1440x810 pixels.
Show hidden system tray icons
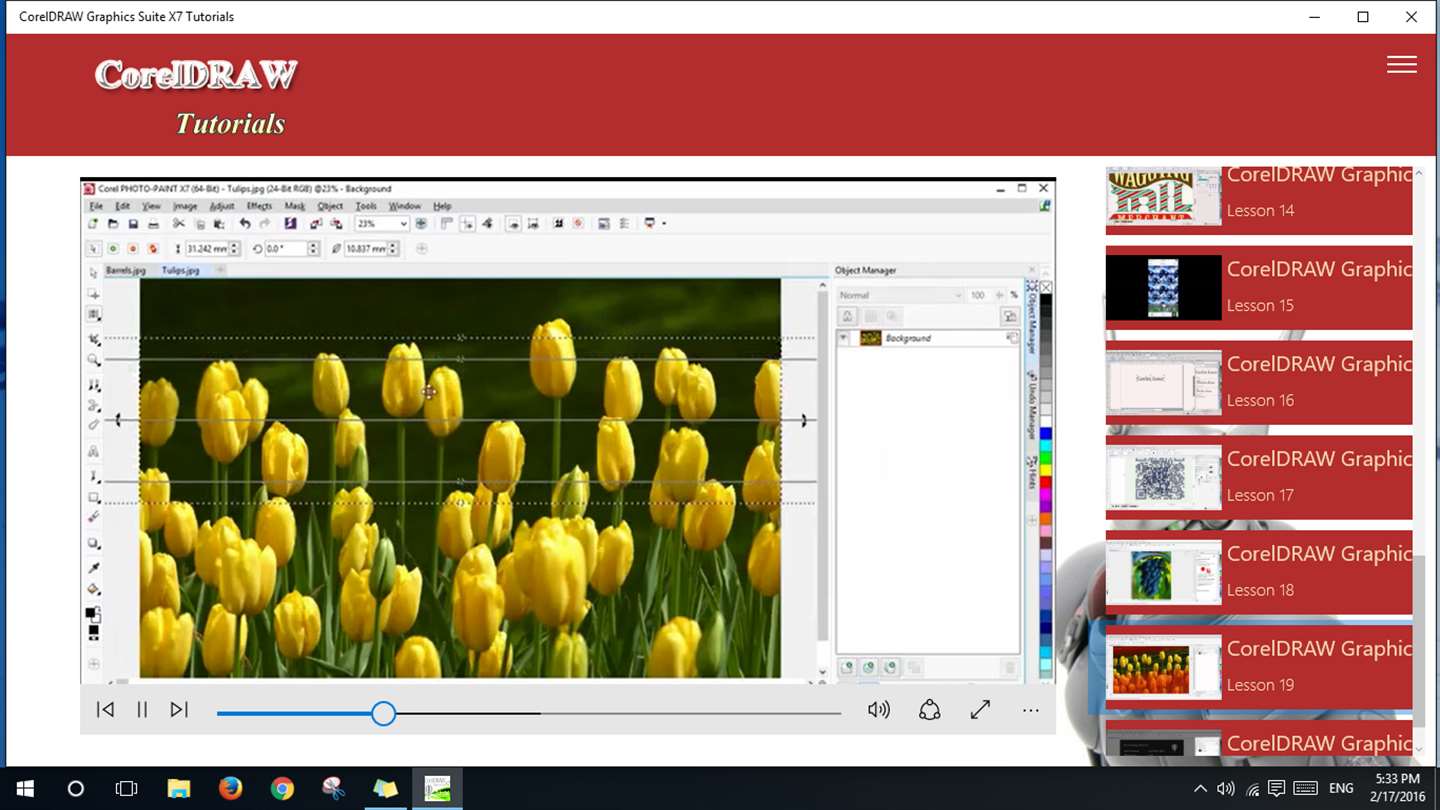1200,789
